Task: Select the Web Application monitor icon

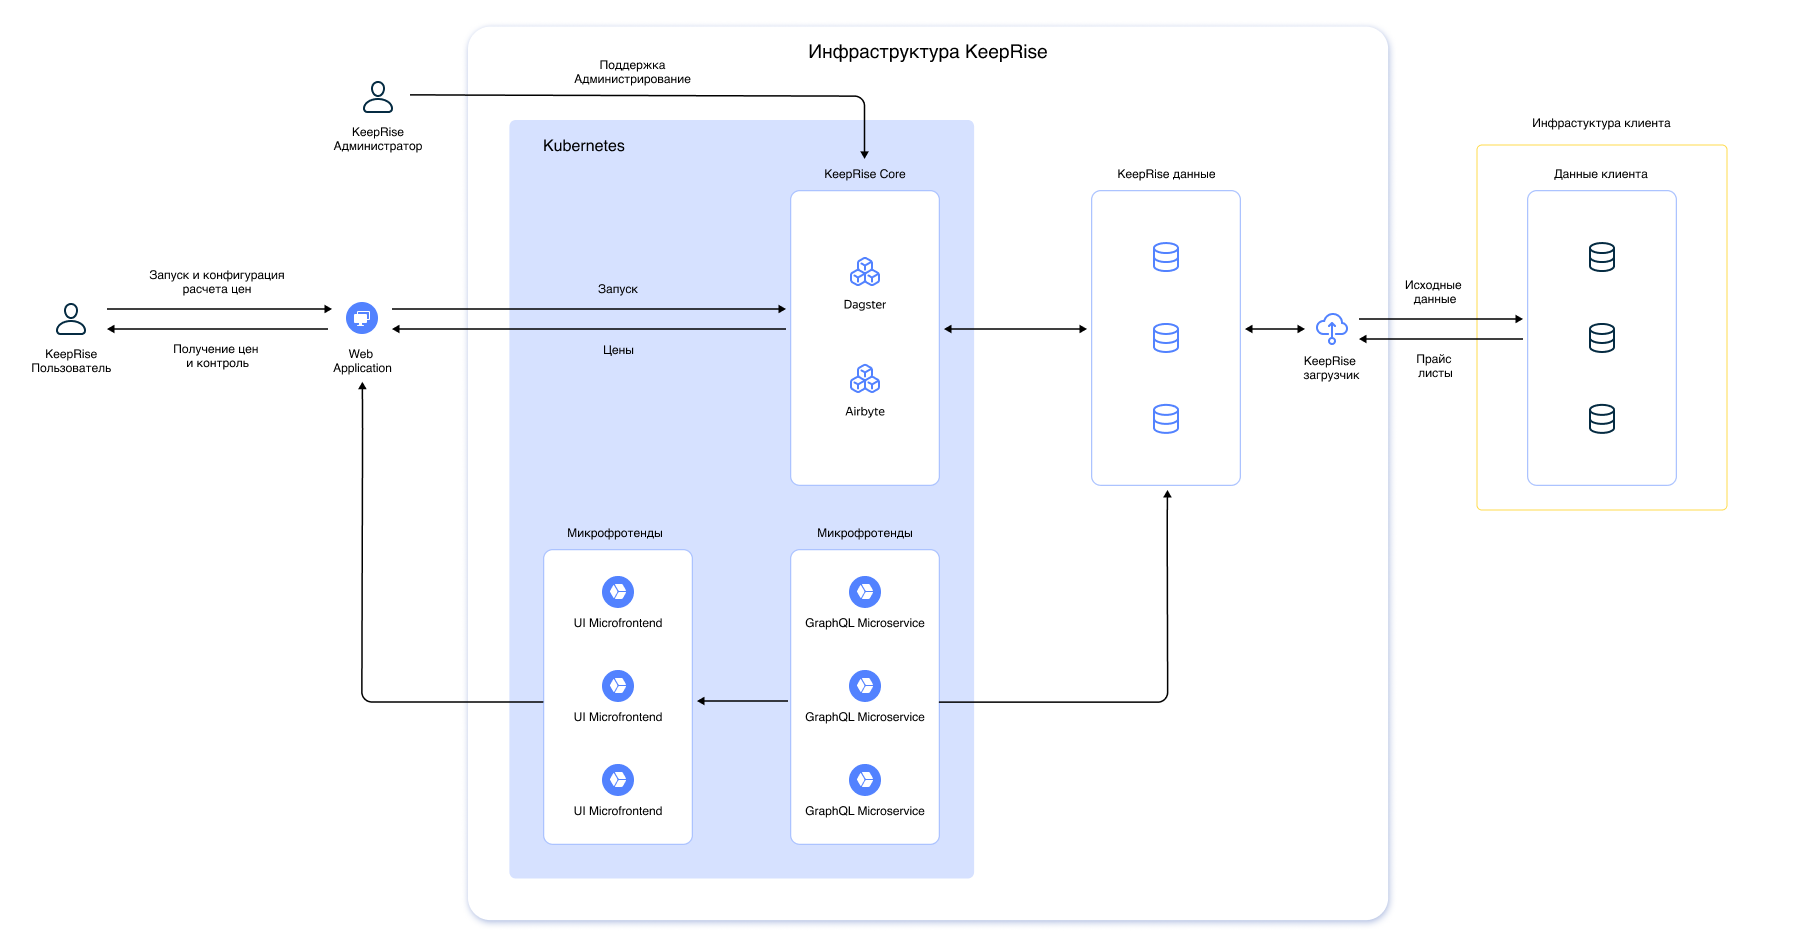Action: coord(362,318)
